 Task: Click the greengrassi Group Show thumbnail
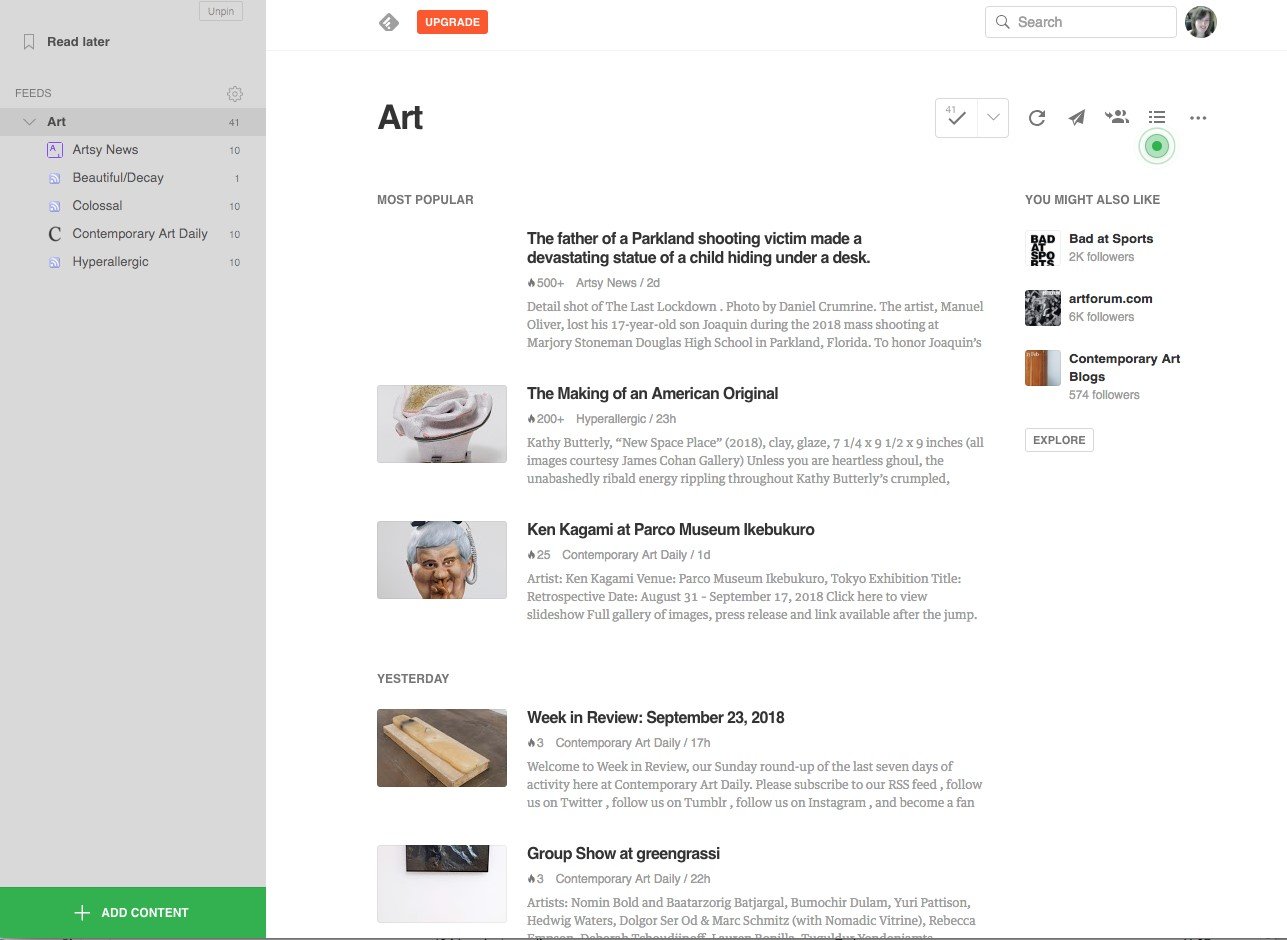pos(442,884)
